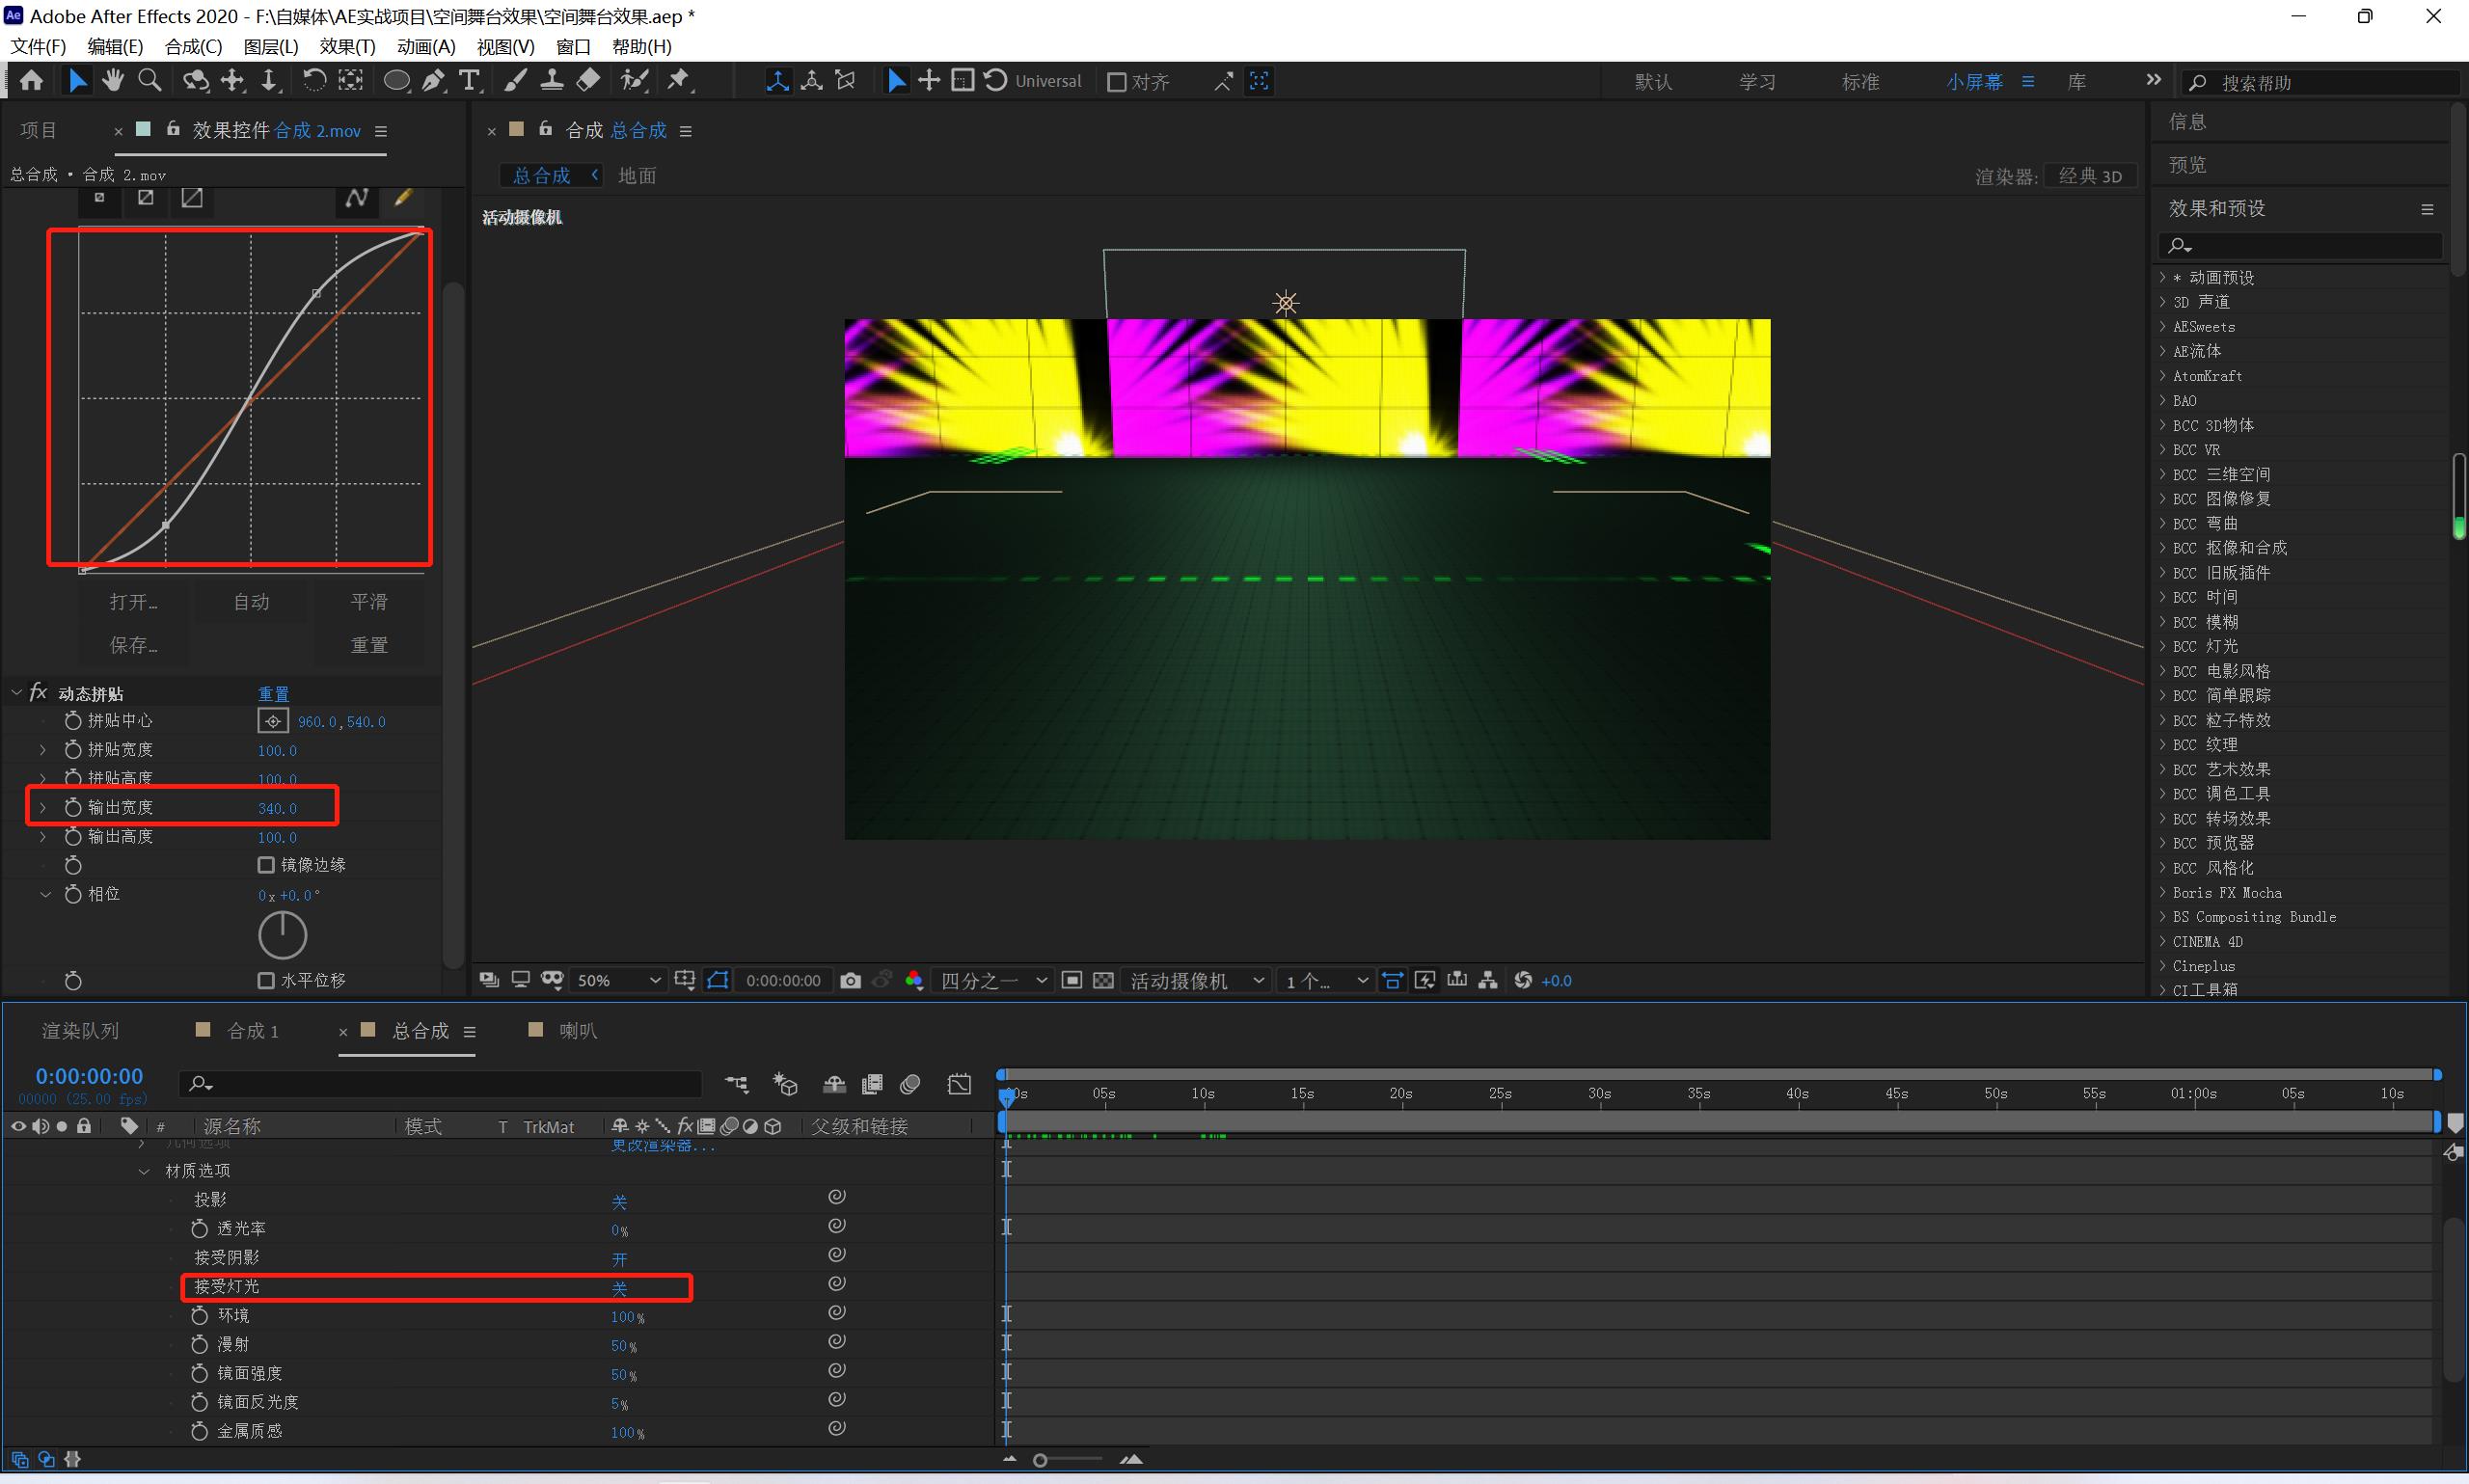Viewport: 2469px width, 1484px height.
Task: Click the 打开... curves button
Action: 134,602
